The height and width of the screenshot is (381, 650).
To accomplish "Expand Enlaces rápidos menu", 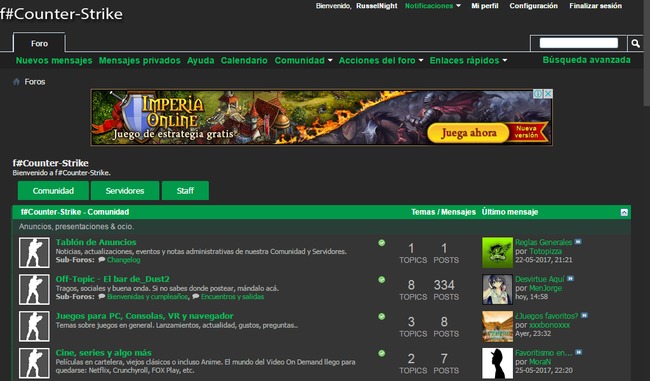I will click(468, 60).
